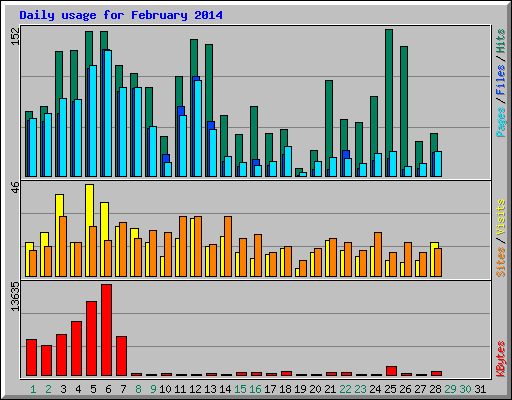
Task: Select day label "5" on the bottom axis
Action: (93, 389)
